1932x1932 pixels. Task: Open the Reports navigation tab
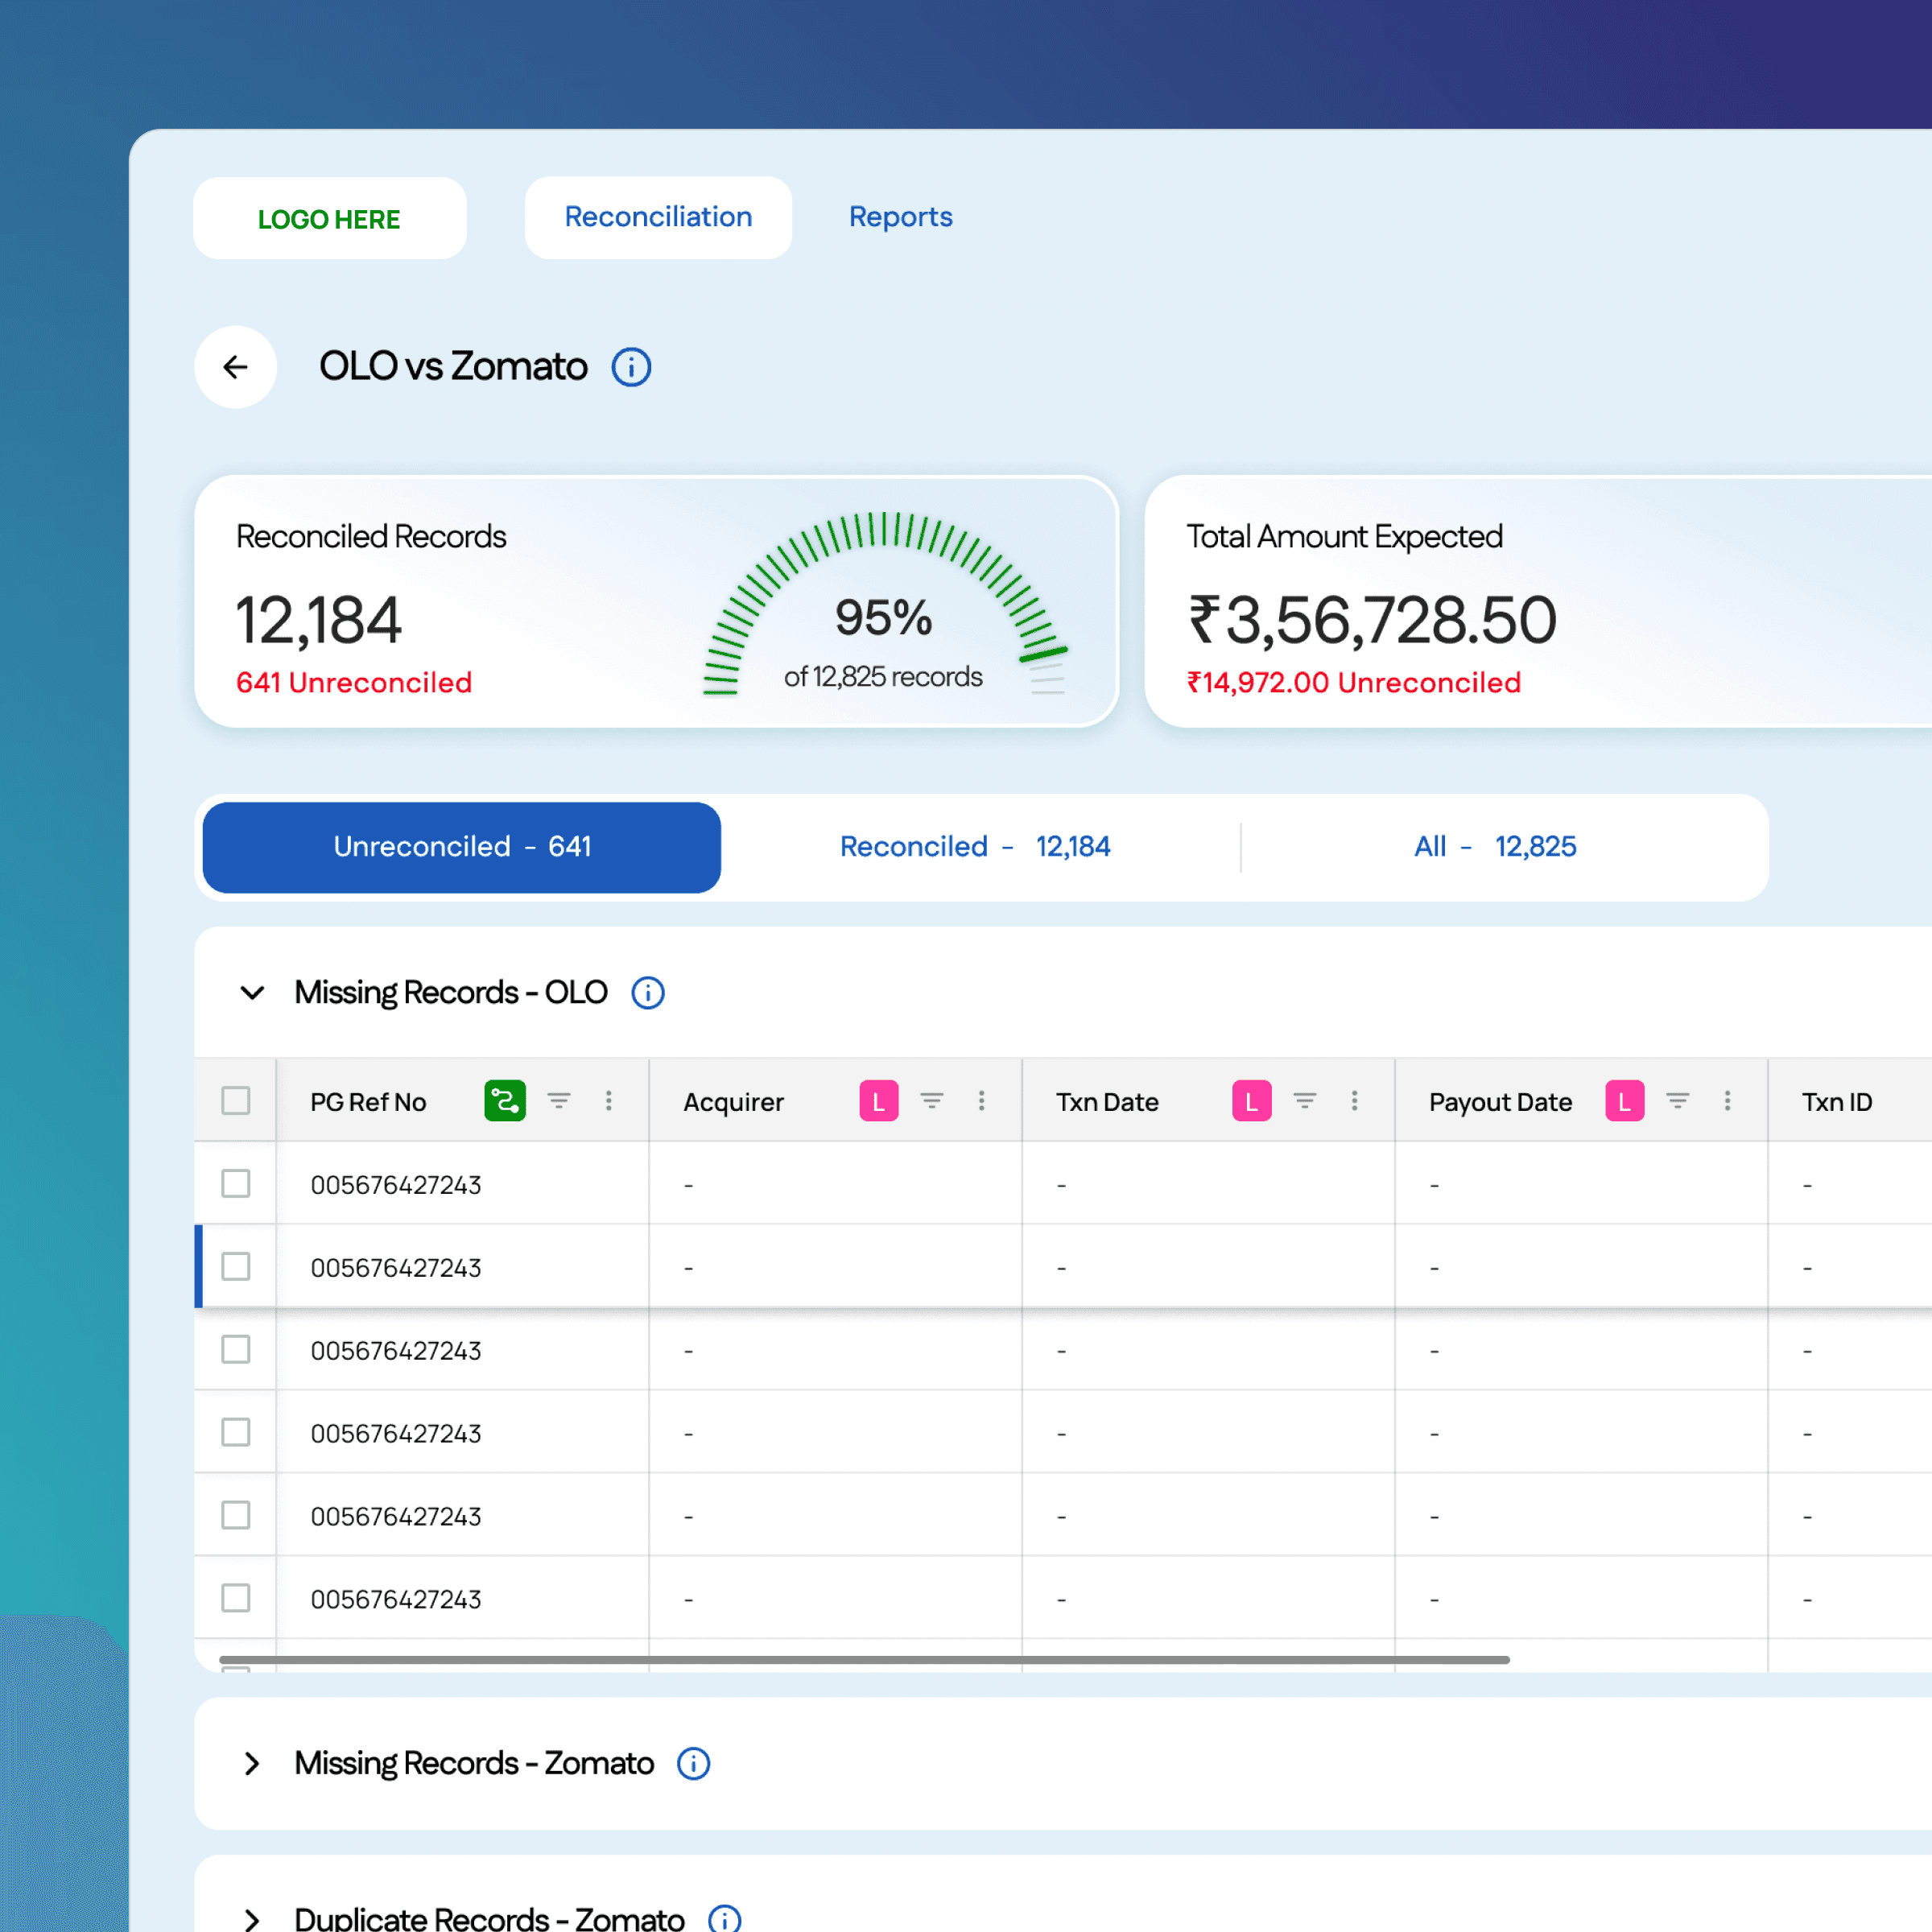tap(901, 217)
